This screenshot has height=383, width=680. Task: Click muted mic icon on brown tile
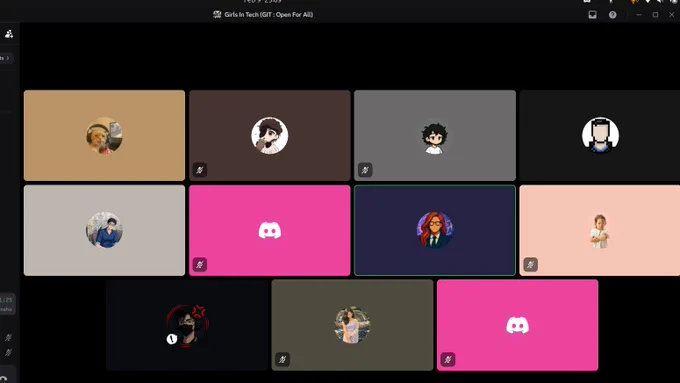(200, 170)
